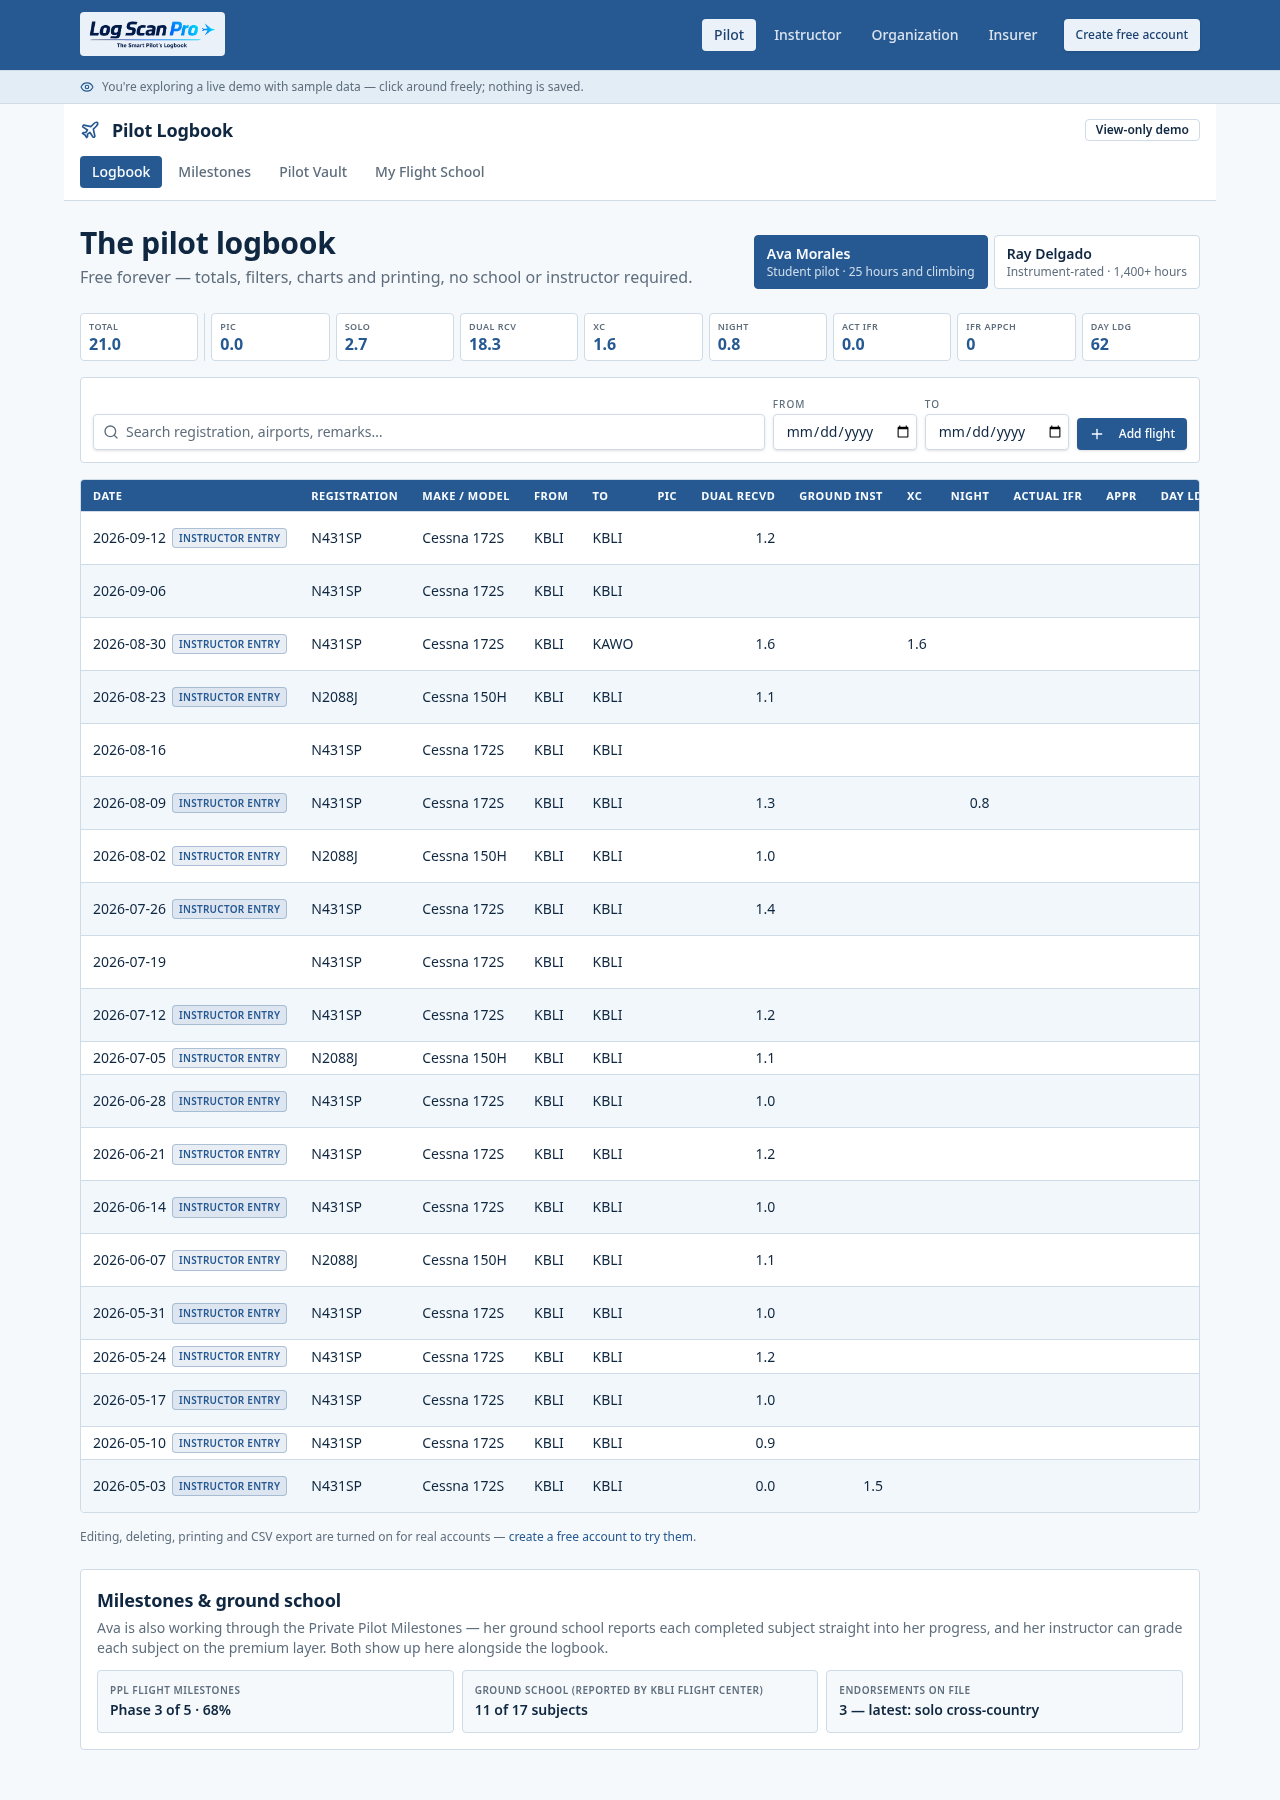The height and width of the screenshot is (1800, 1280).
Task: Switch to the Milestones tab
Action: (x=215, y=172)
